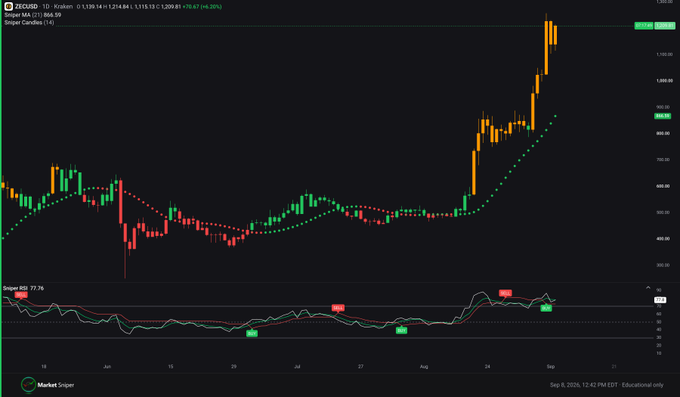Screen dimensions: 680x397
Task: Select the 1D interval label
Action: (x=46, y=7)
